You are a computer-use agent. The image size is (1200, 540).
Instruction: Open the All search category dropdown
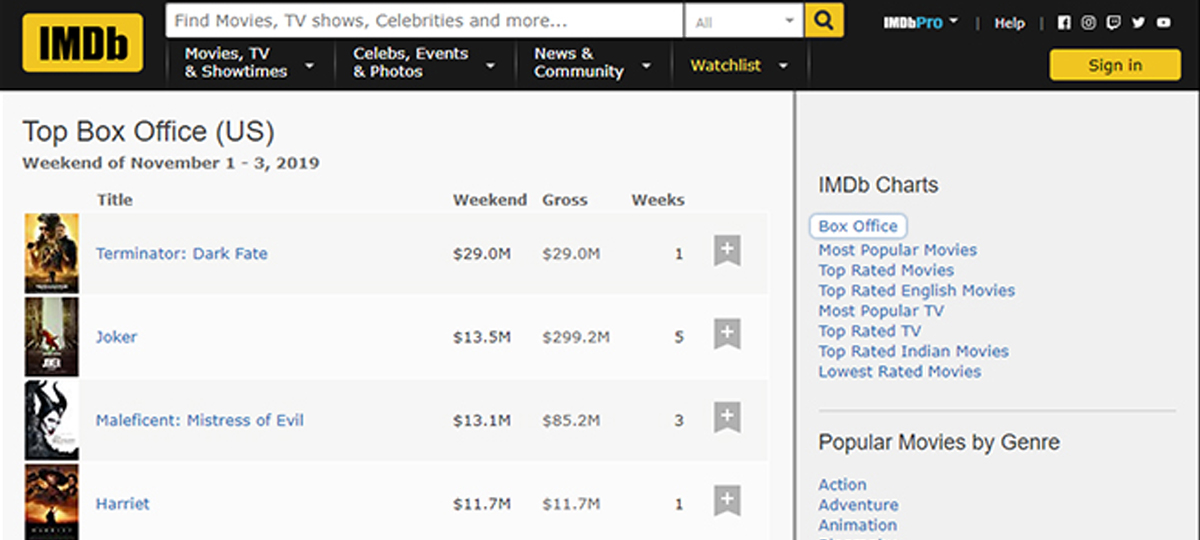[x=744, y=20]
